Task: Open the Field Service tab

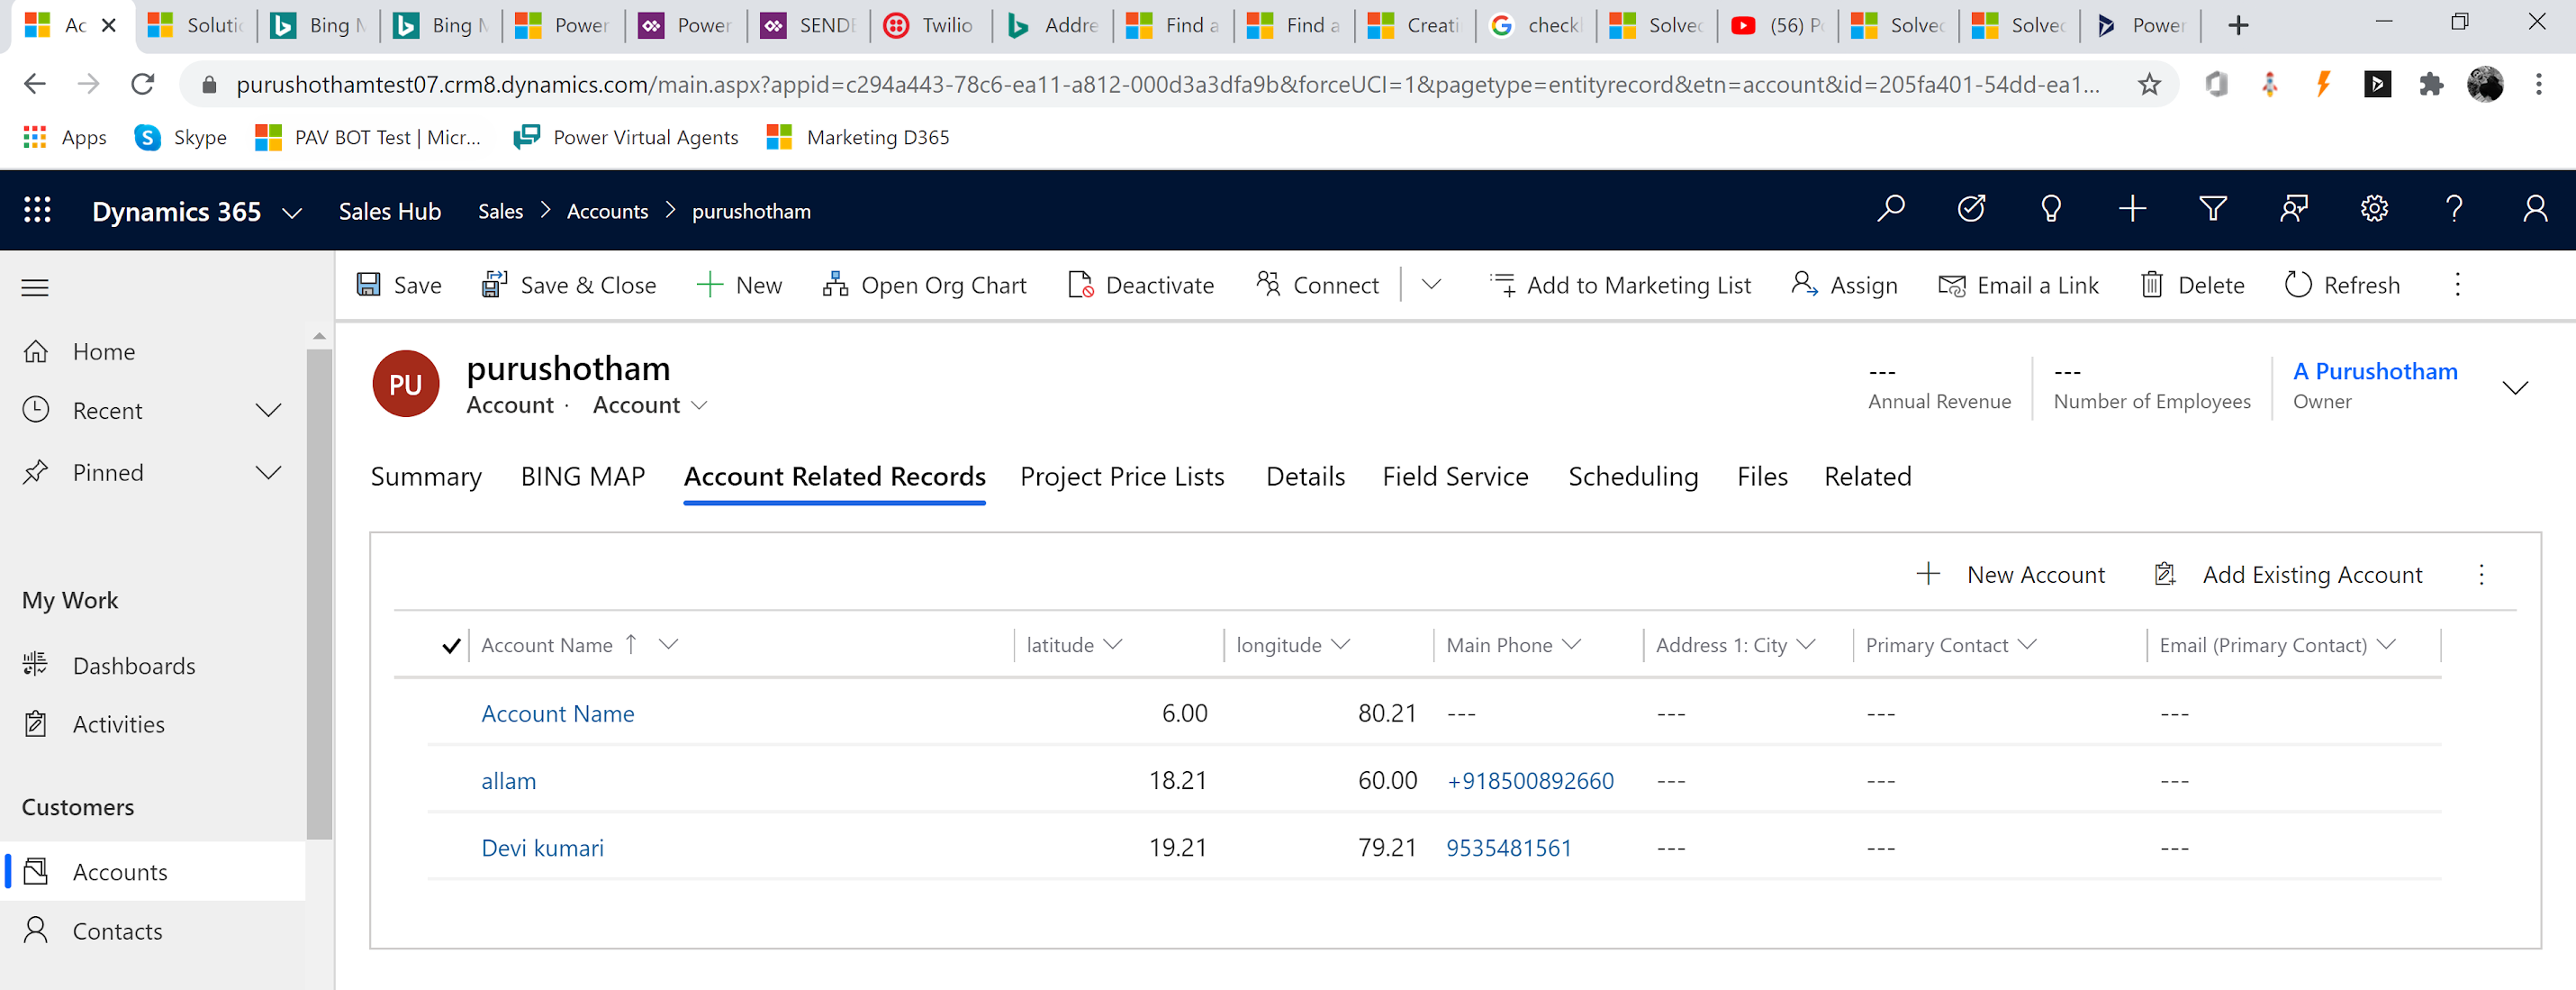Action: point(1455,476)
